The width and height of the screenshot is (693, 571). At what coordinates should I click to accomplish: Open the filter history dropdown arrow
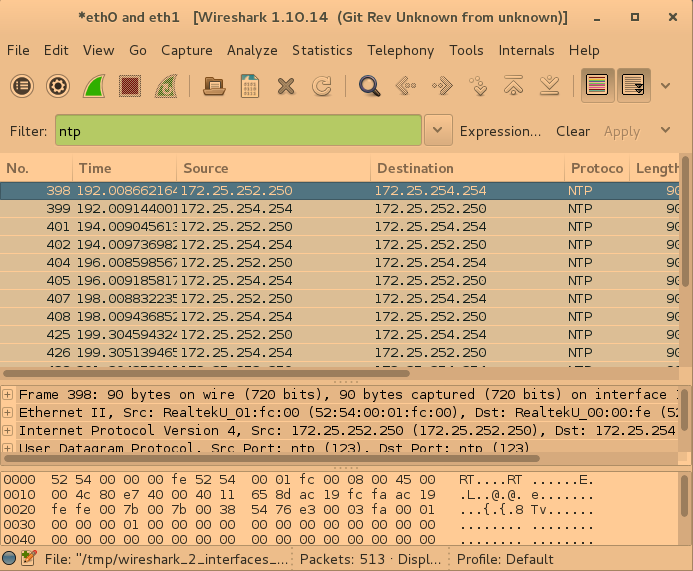click(437, 131)
